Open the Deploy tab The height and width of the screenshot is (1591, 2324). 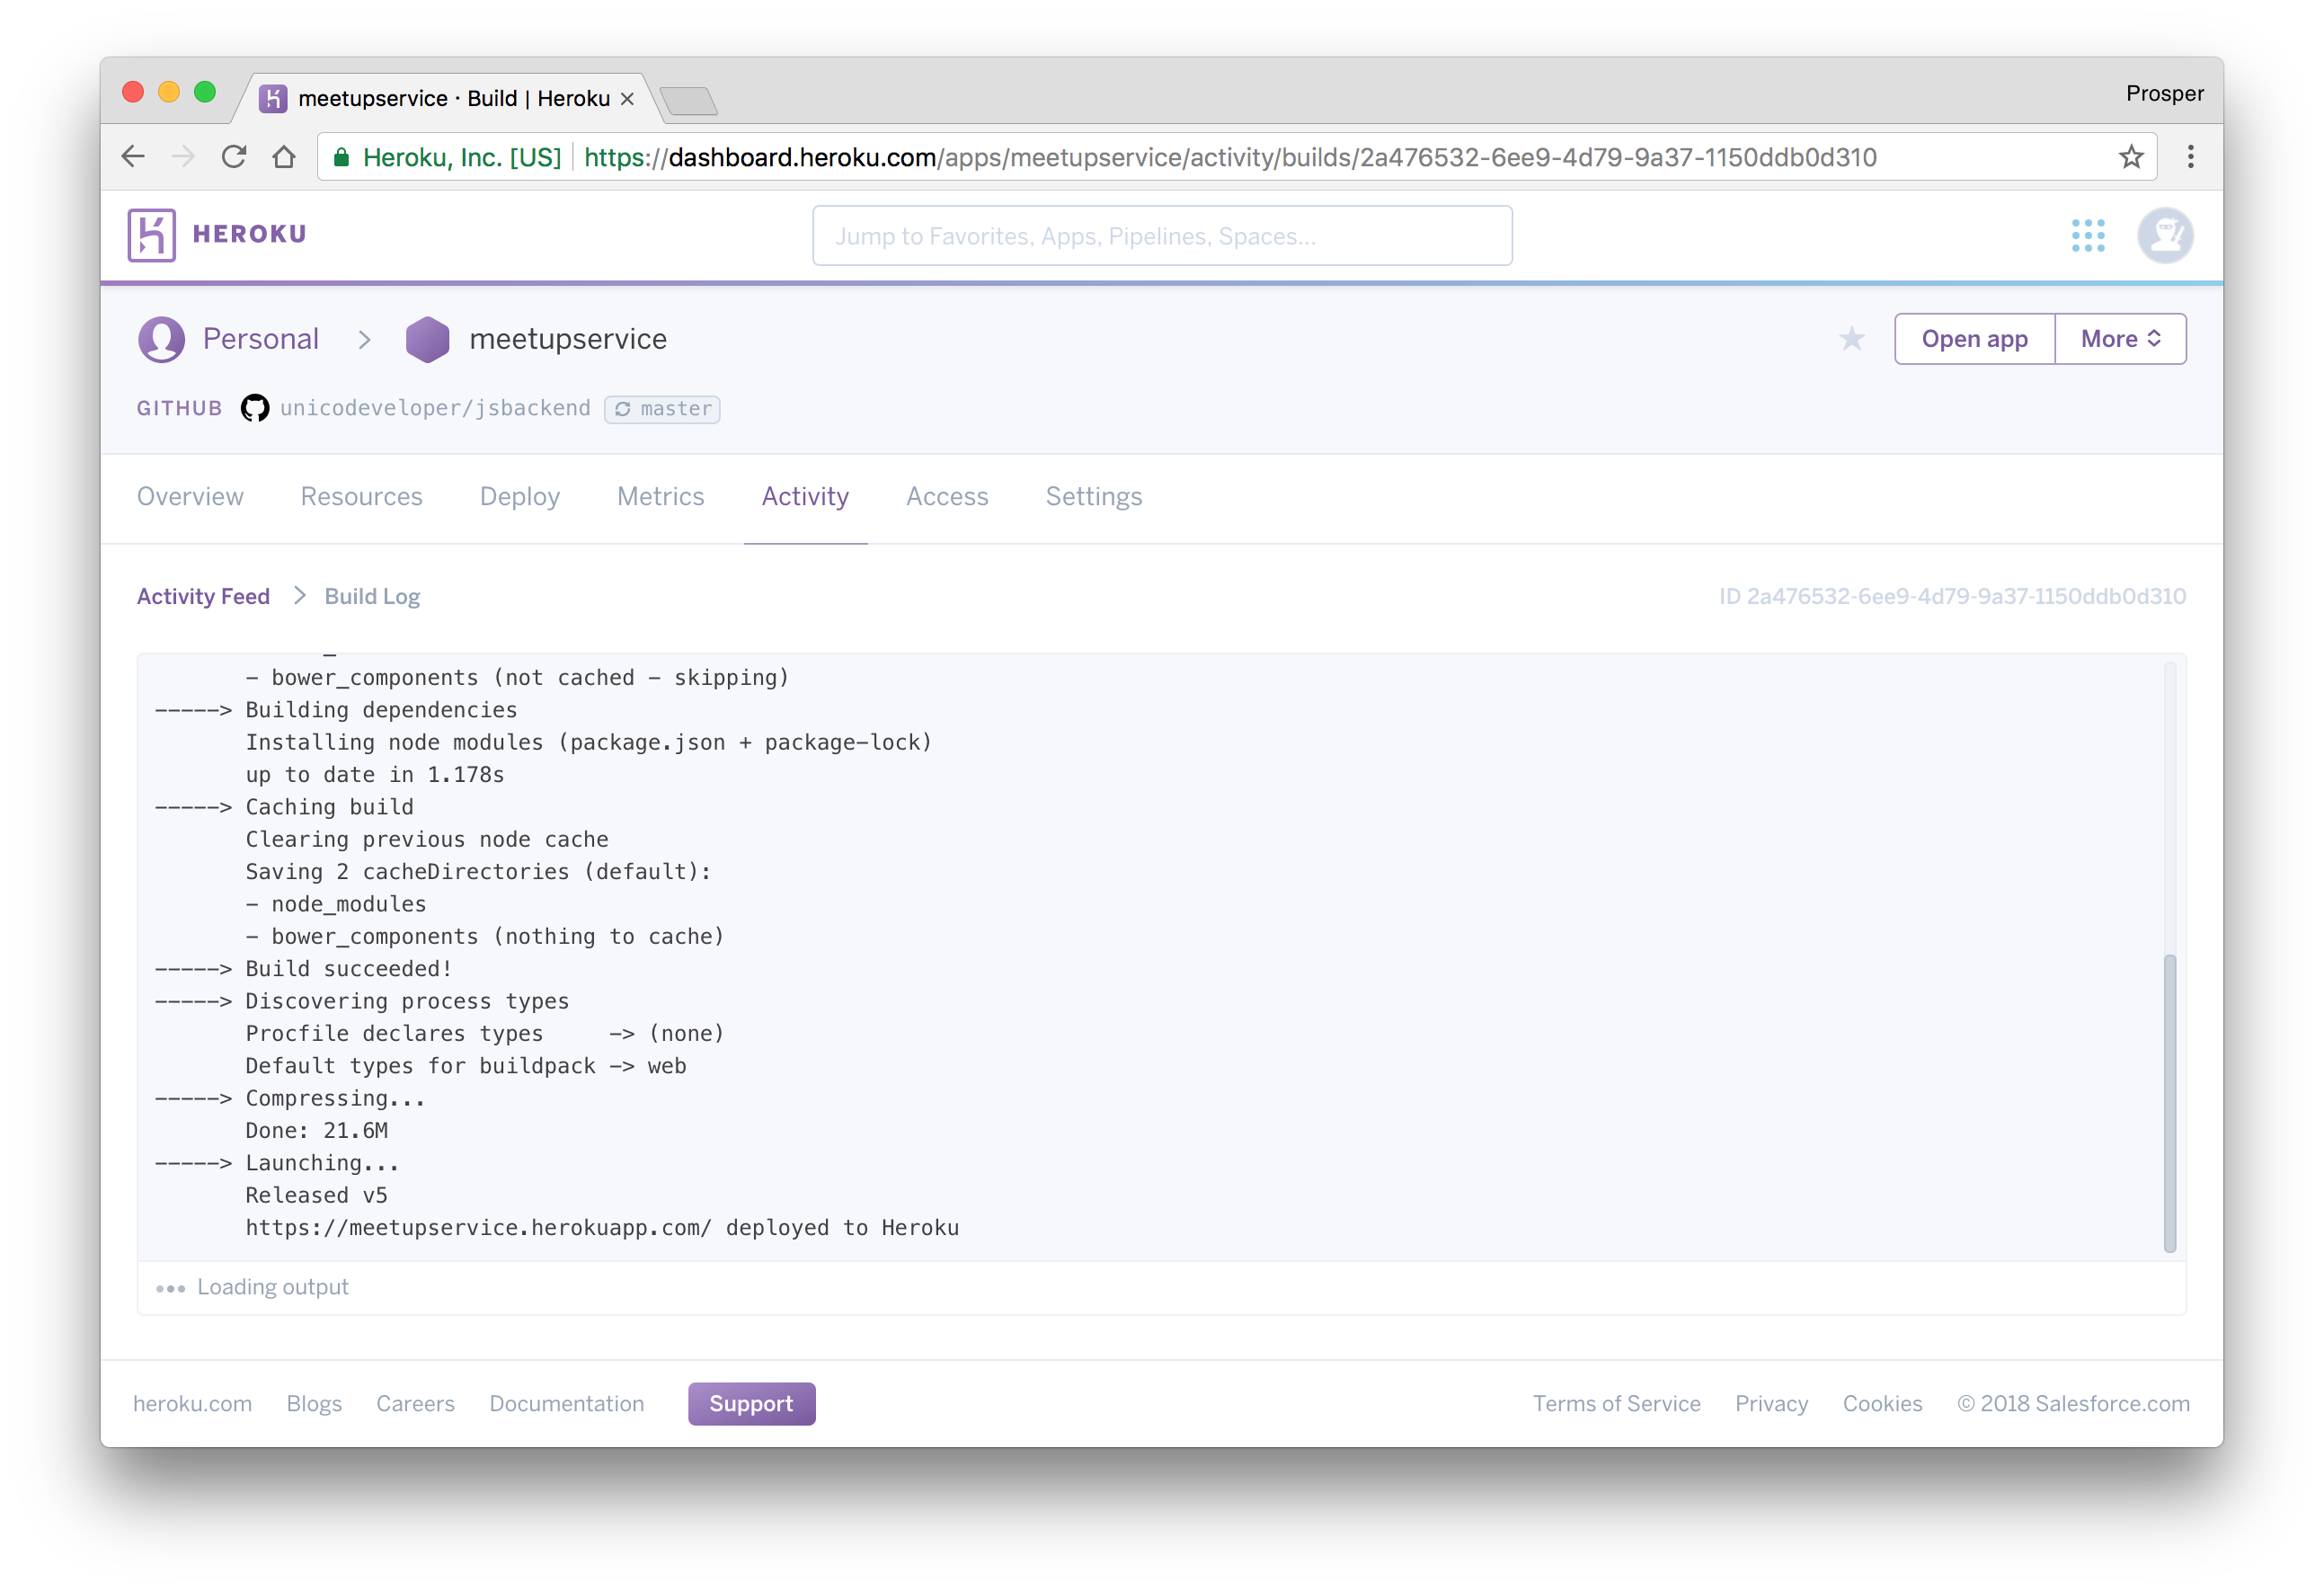click(519, 497)
